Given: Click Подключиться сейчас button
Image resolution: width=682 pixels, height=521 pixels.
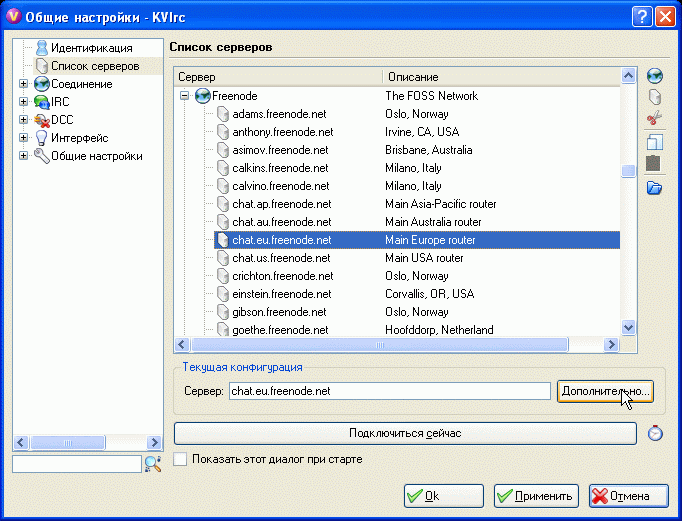Looking at the screenshot, I should 405,433.
